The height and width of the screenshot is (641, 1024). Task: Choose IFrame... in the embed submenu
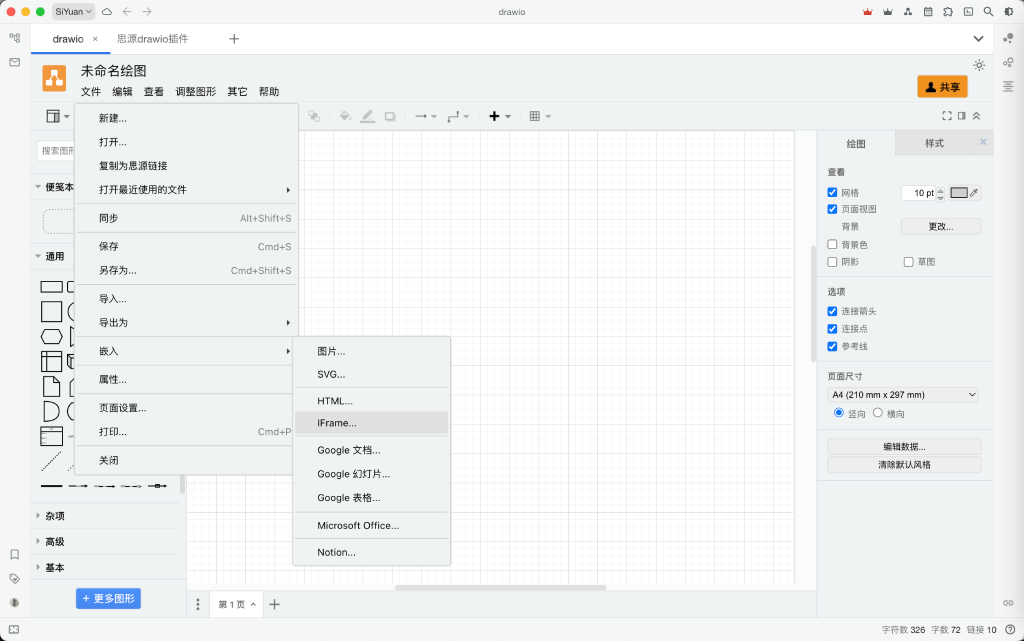[x=337, y=423]
